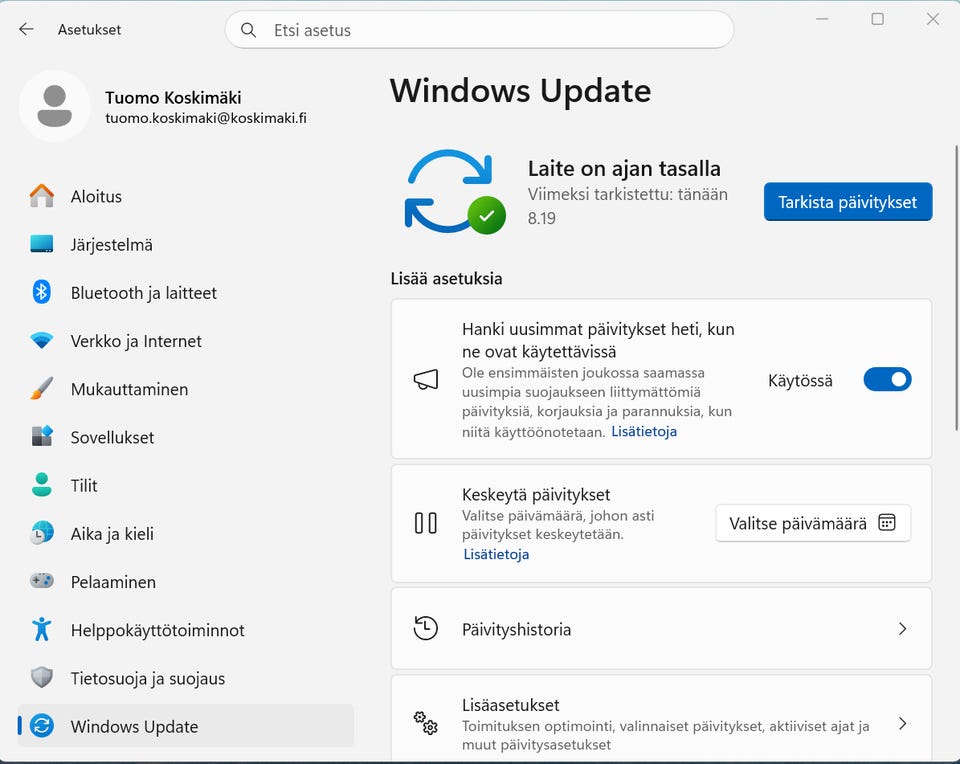Expand Päivityshistoria with its chevron
The width and height of the screenshot is (960, 764).
[902, 629]
